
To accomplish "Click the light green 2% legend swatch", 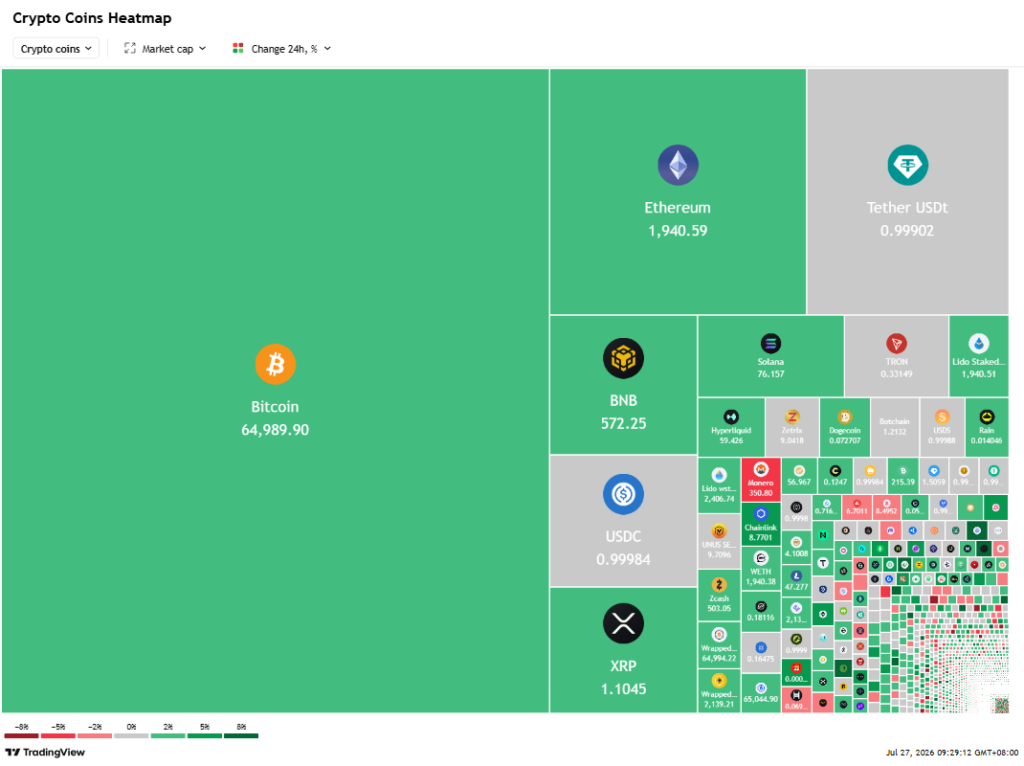I will click(168, 736).
